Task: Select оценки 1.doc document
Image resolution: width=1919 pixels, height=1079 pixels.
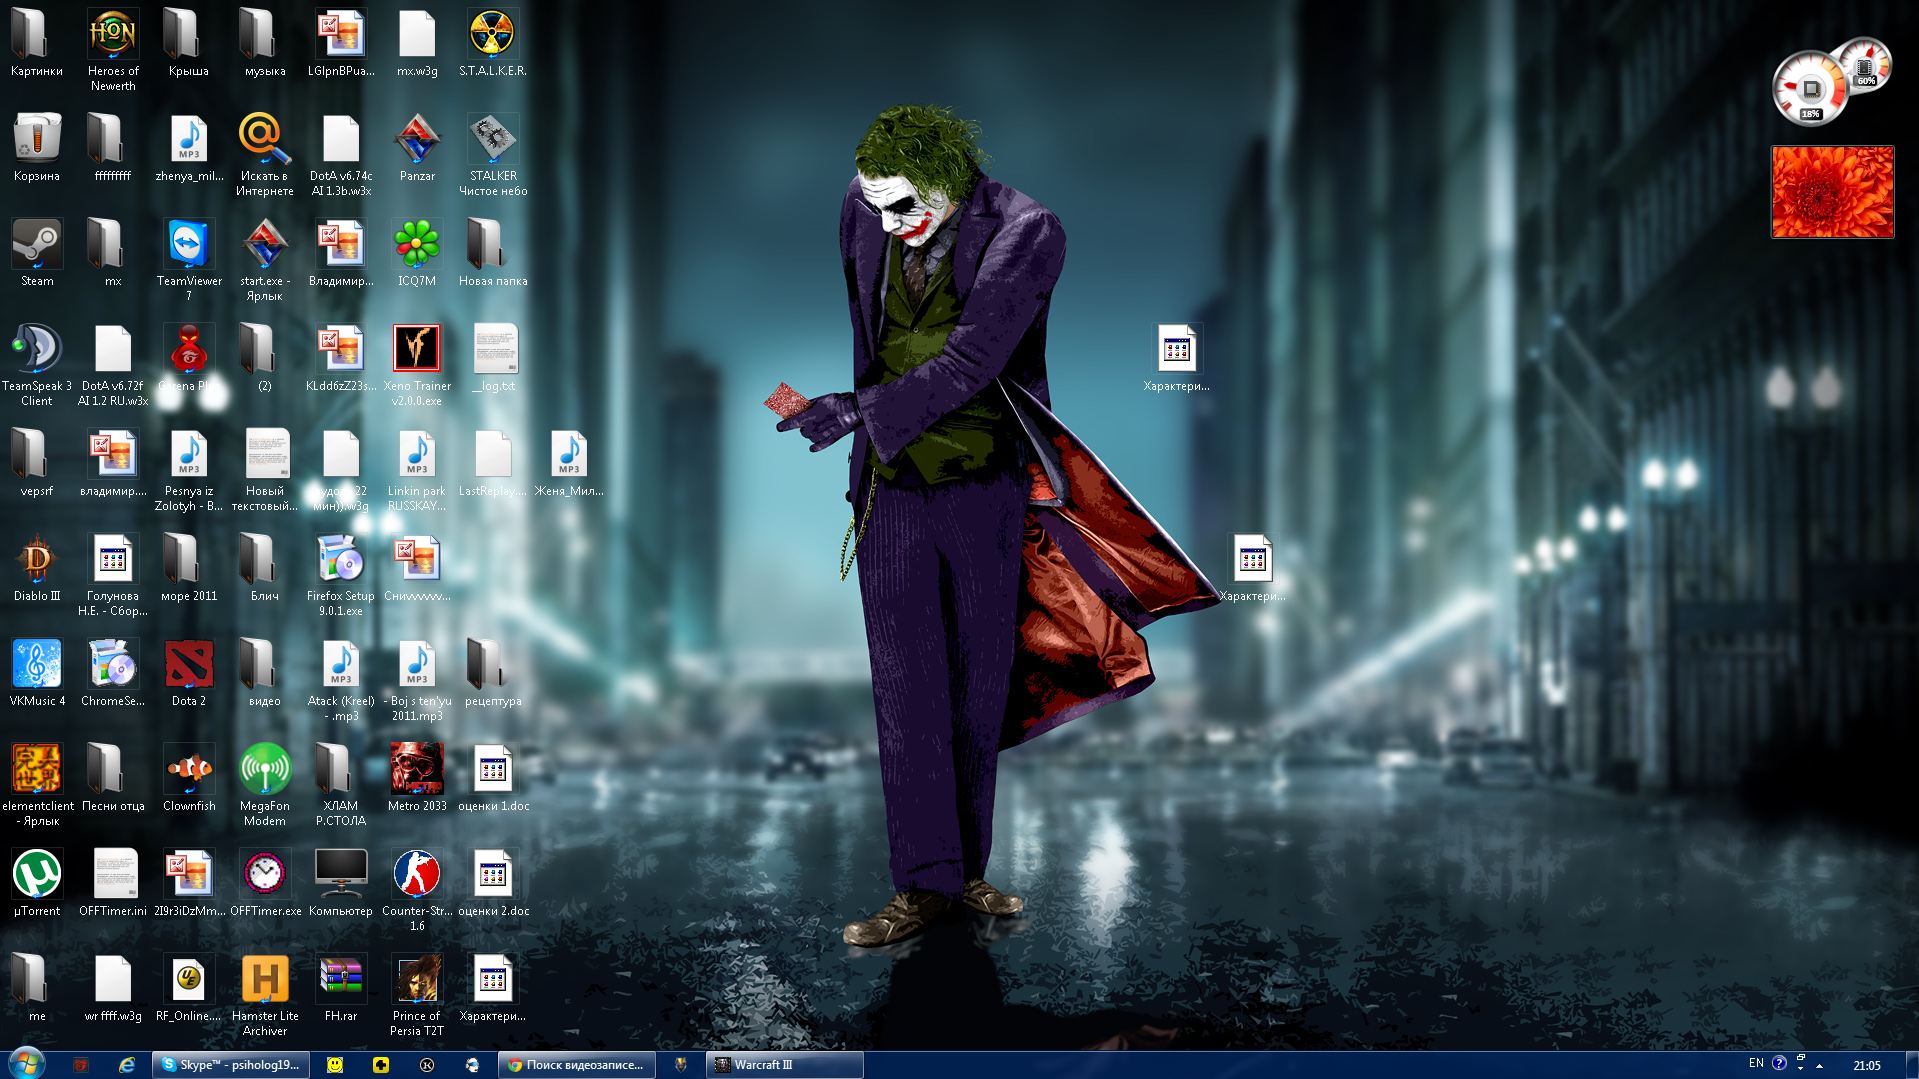Action: pyautogui.click(x=493, y=778)
